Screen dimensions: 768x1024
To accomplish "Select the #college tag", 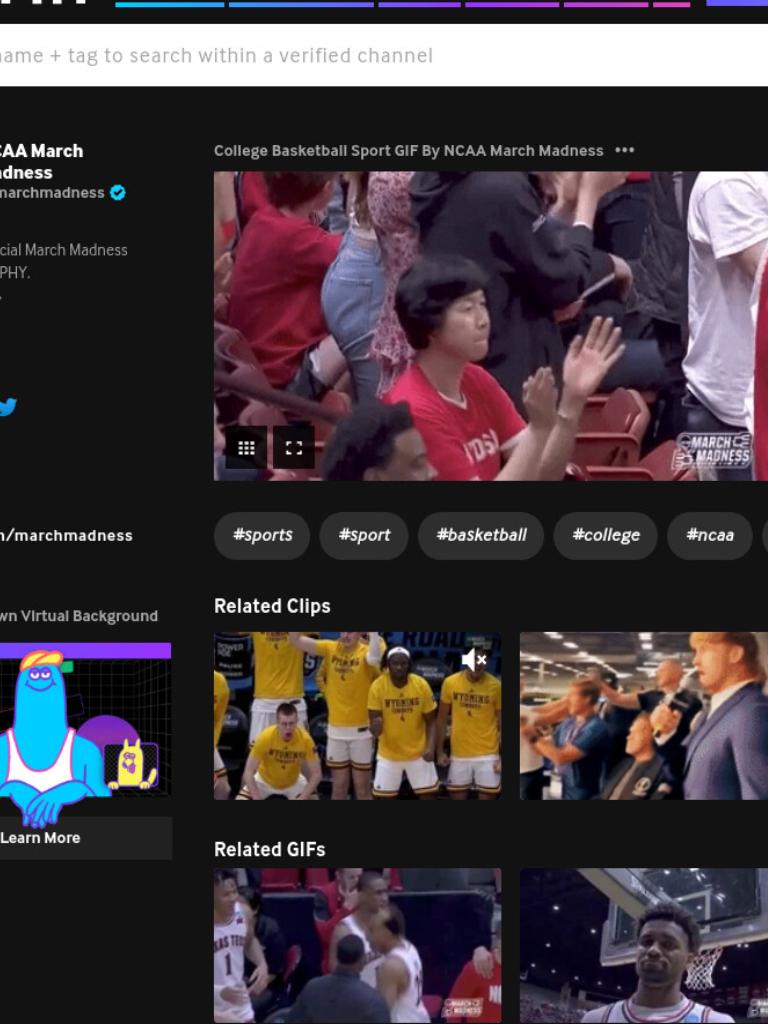I will coord(605,536).
